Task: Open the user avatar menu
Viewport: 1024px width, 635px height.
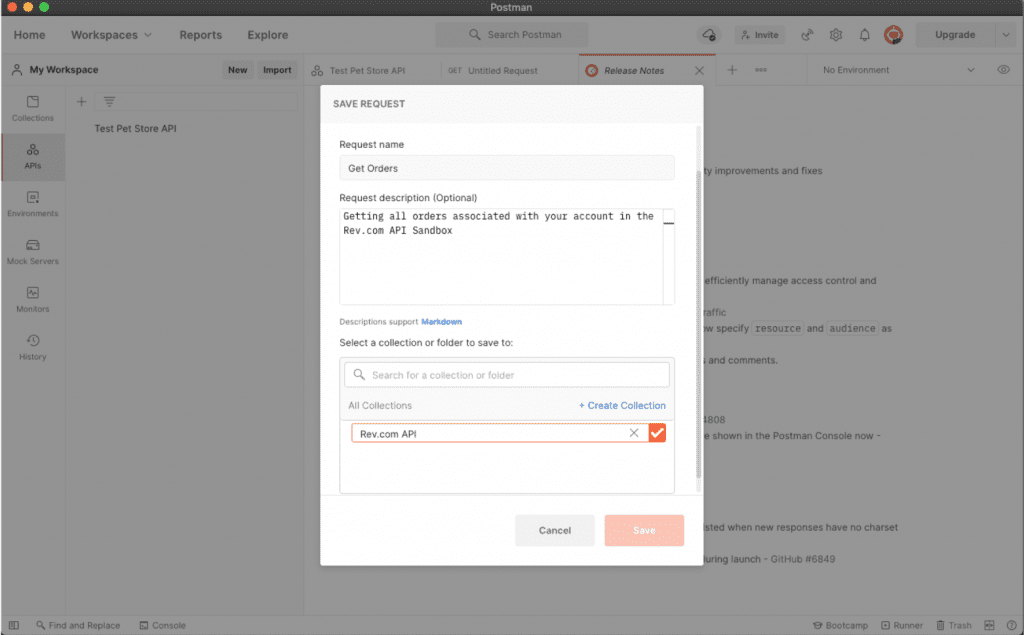Action: click(x=893, y=35)
